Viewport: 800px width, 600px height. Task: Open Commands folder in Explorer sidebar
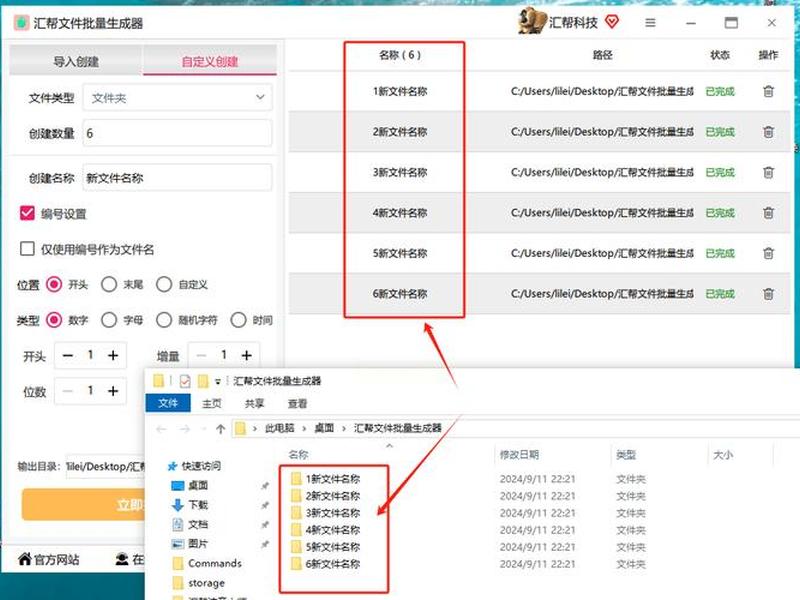(207, 563)
